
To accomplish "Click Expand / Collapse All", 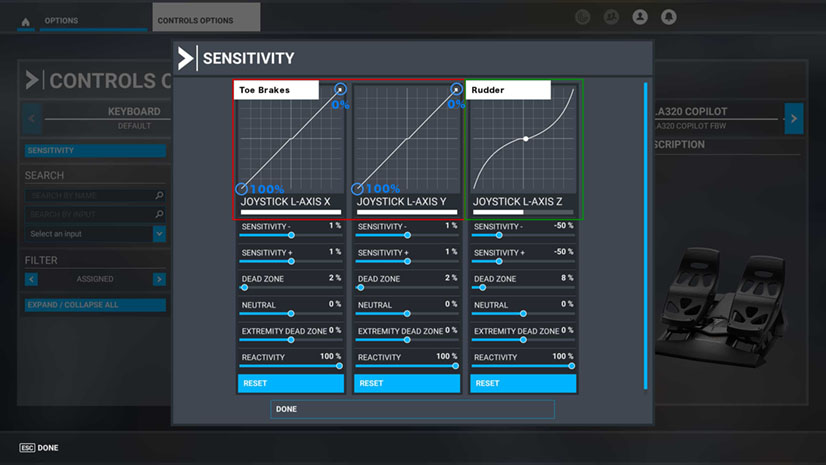I will pyautogui.click(x=95, y=304).
